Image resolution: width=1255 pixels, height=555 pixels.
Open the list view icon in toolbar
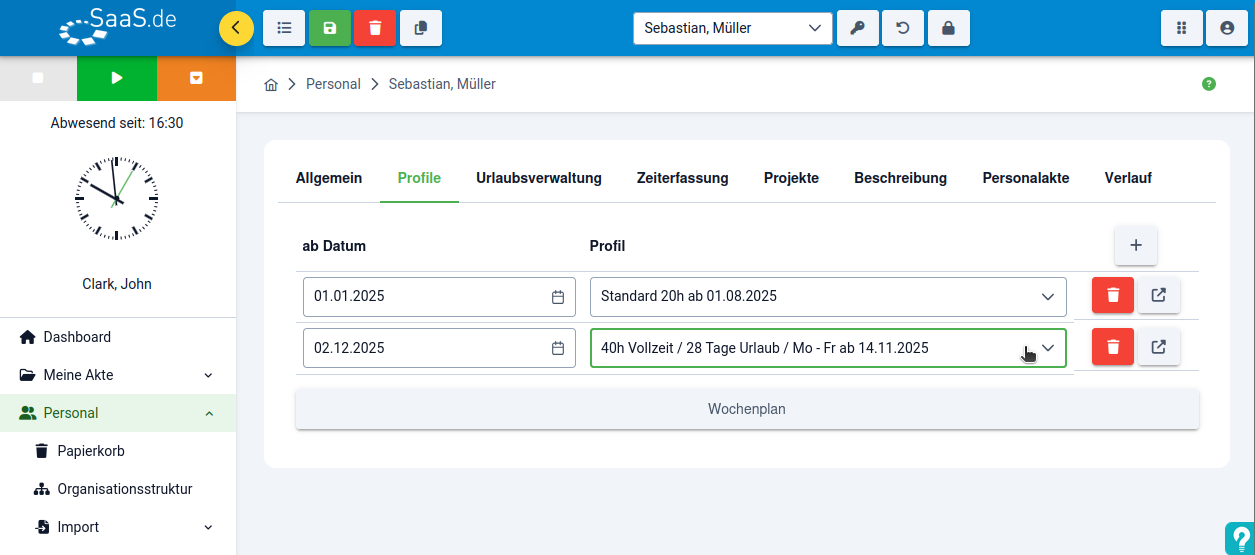(x=284, y=28)
